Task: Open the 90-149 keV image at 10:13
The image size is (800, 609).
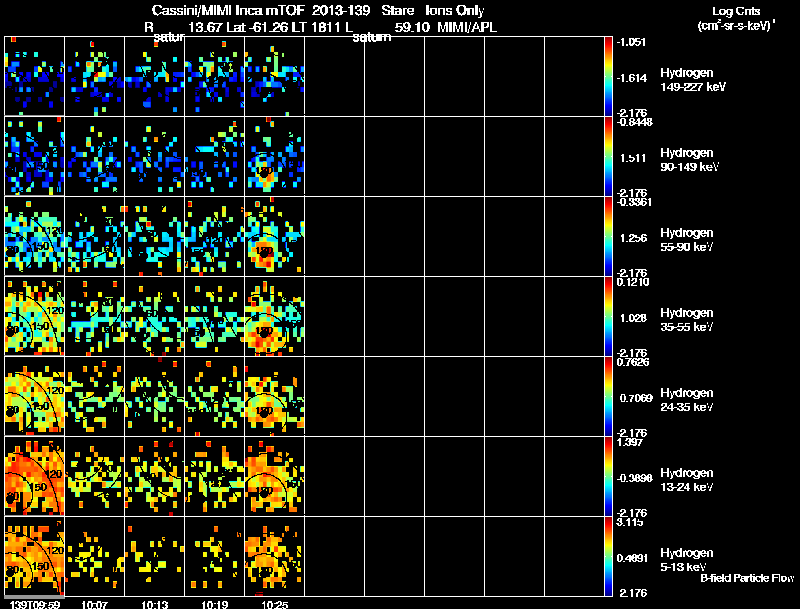Action: click(155, 156)
